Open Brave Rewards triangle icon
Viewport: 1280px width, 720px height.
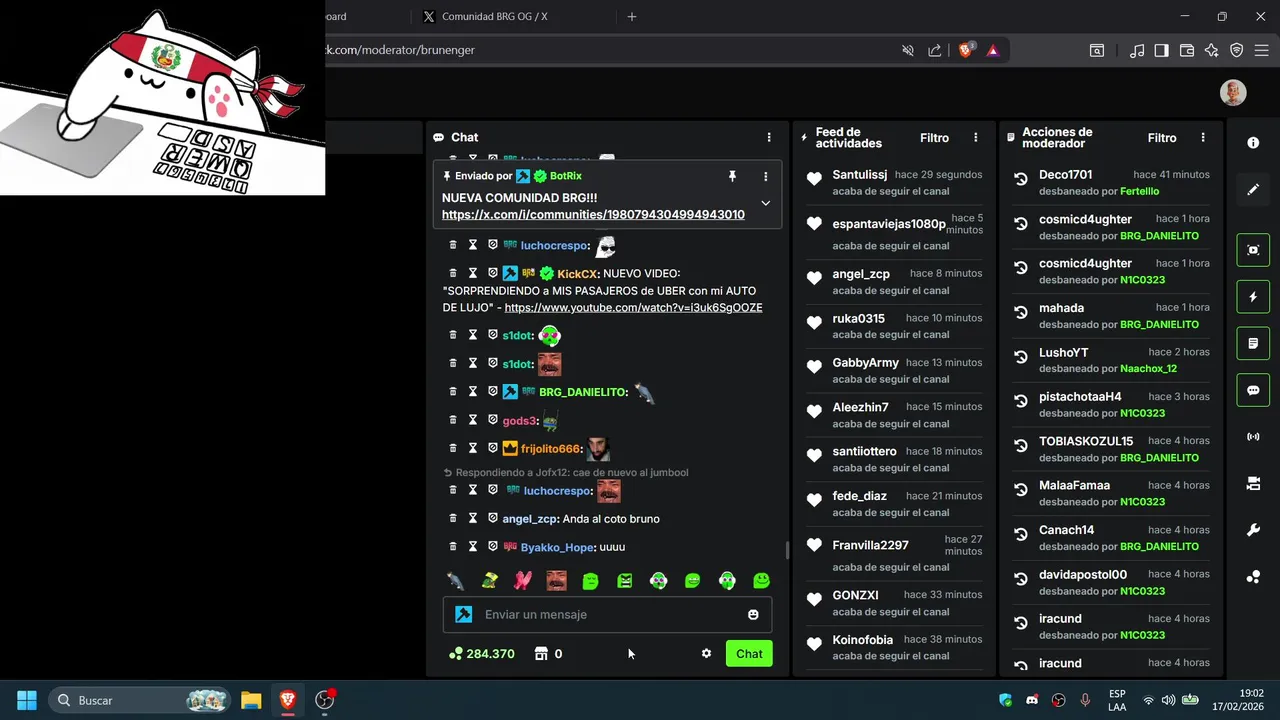[x=993, y=50]
